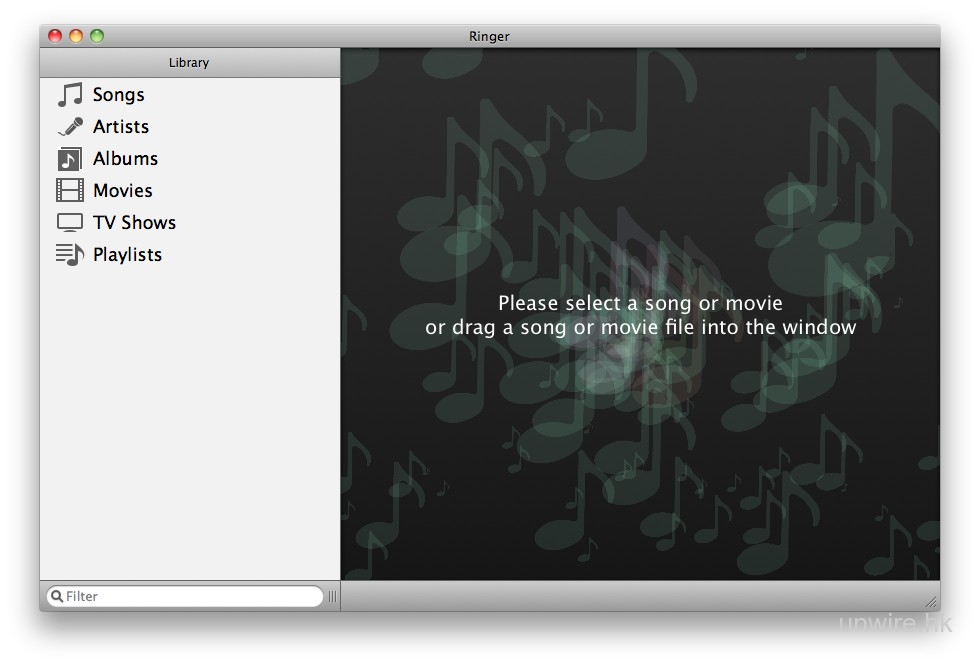Click the Songs music note icon

point(70,95)
